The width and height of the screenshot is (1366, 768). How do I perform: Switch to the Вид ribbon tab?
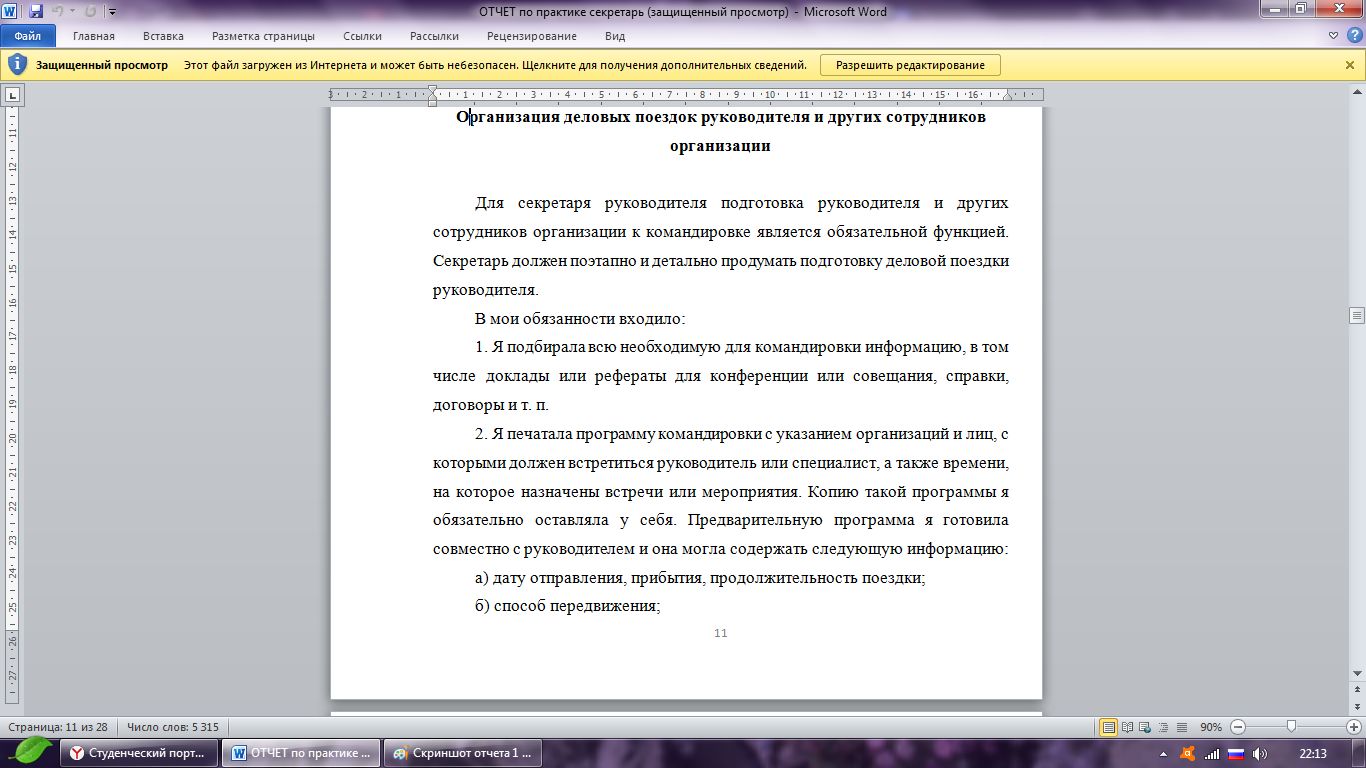pyautogui.click(x=615, y=36)
